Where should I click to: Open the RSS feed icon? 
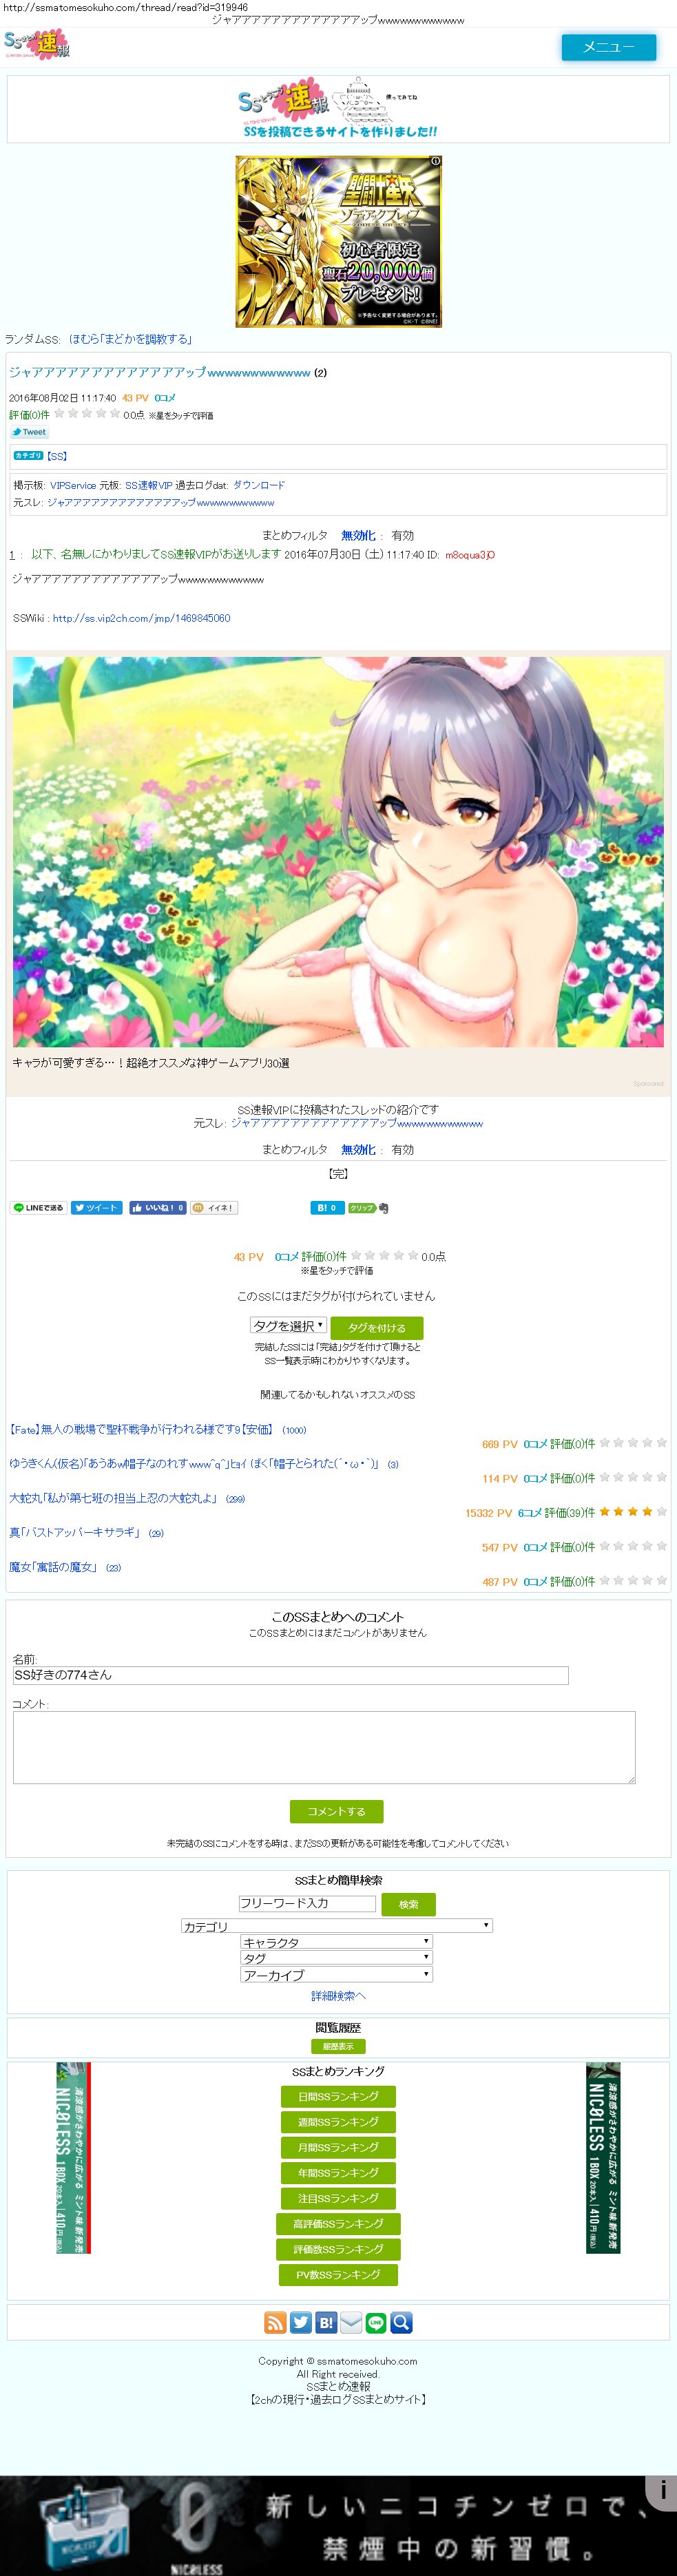[275, 2323]
